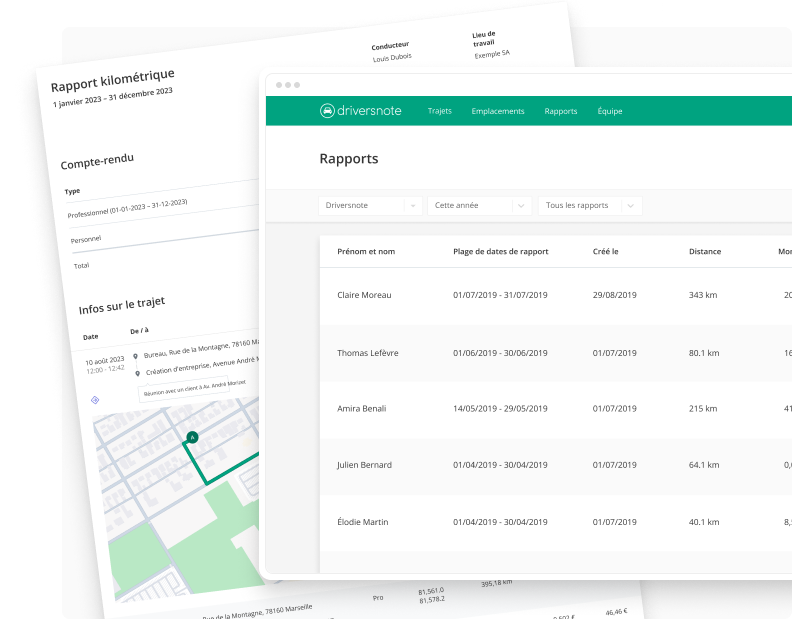Open the Tous les rapports dropdown
Viewport: 792px width, 620px height.
tap(589, 205)
